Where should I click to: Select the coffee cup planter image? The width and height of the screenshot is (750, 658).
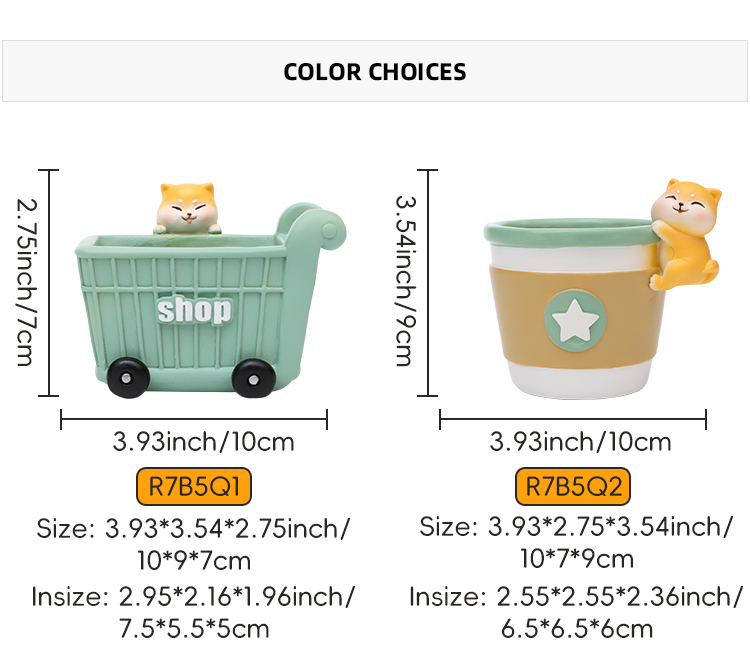[601, 289]
